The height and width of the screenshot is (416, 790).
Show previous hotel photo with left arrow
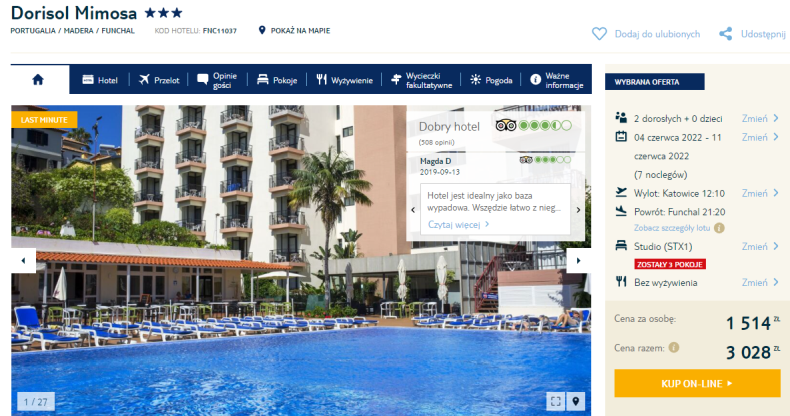tap(23, 260)
